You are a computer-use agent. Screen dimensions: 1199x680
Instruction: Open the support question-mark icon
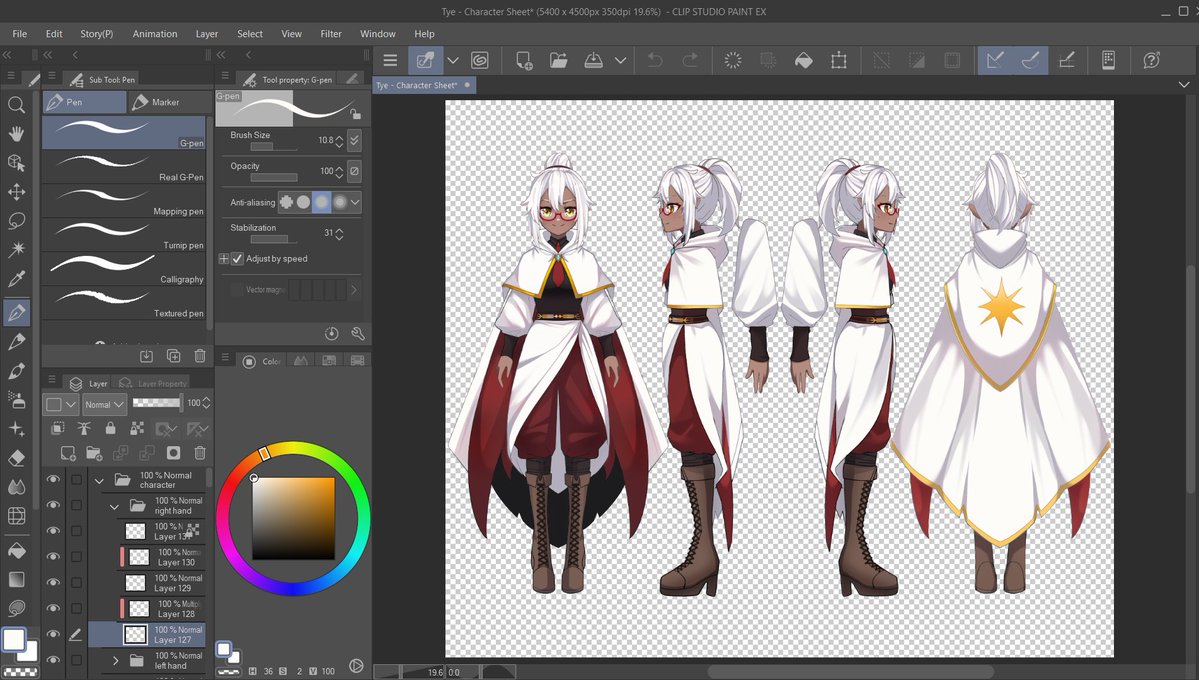[1152, 60]
